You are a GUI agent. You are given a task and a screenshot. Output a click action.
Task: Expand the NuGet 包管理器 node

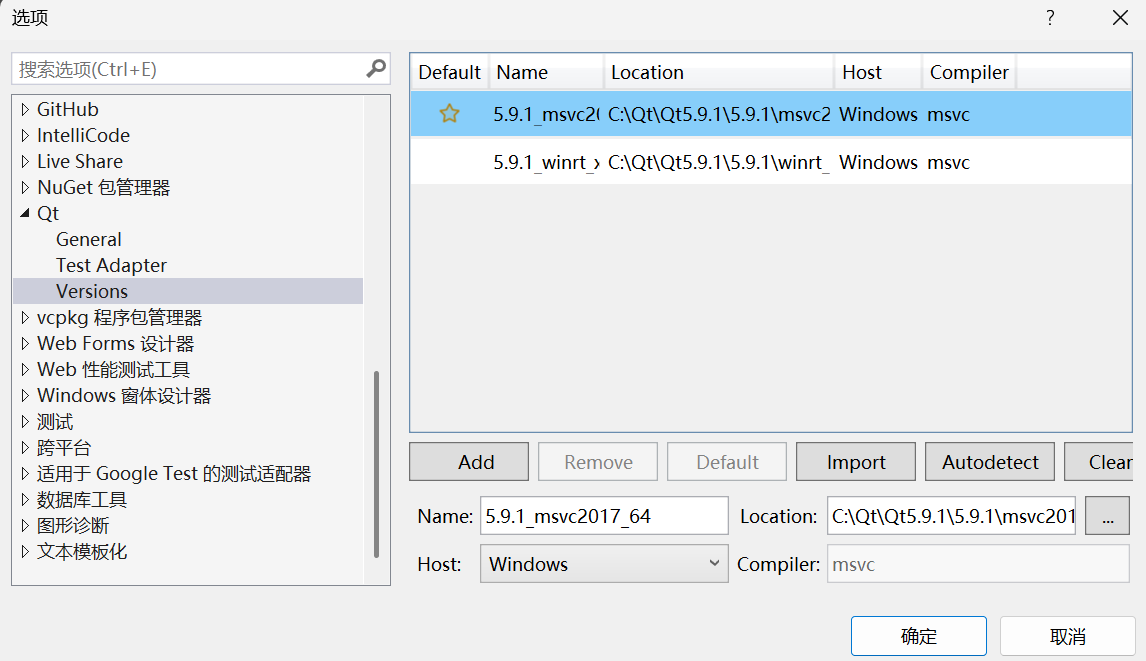tap(24, 187)
